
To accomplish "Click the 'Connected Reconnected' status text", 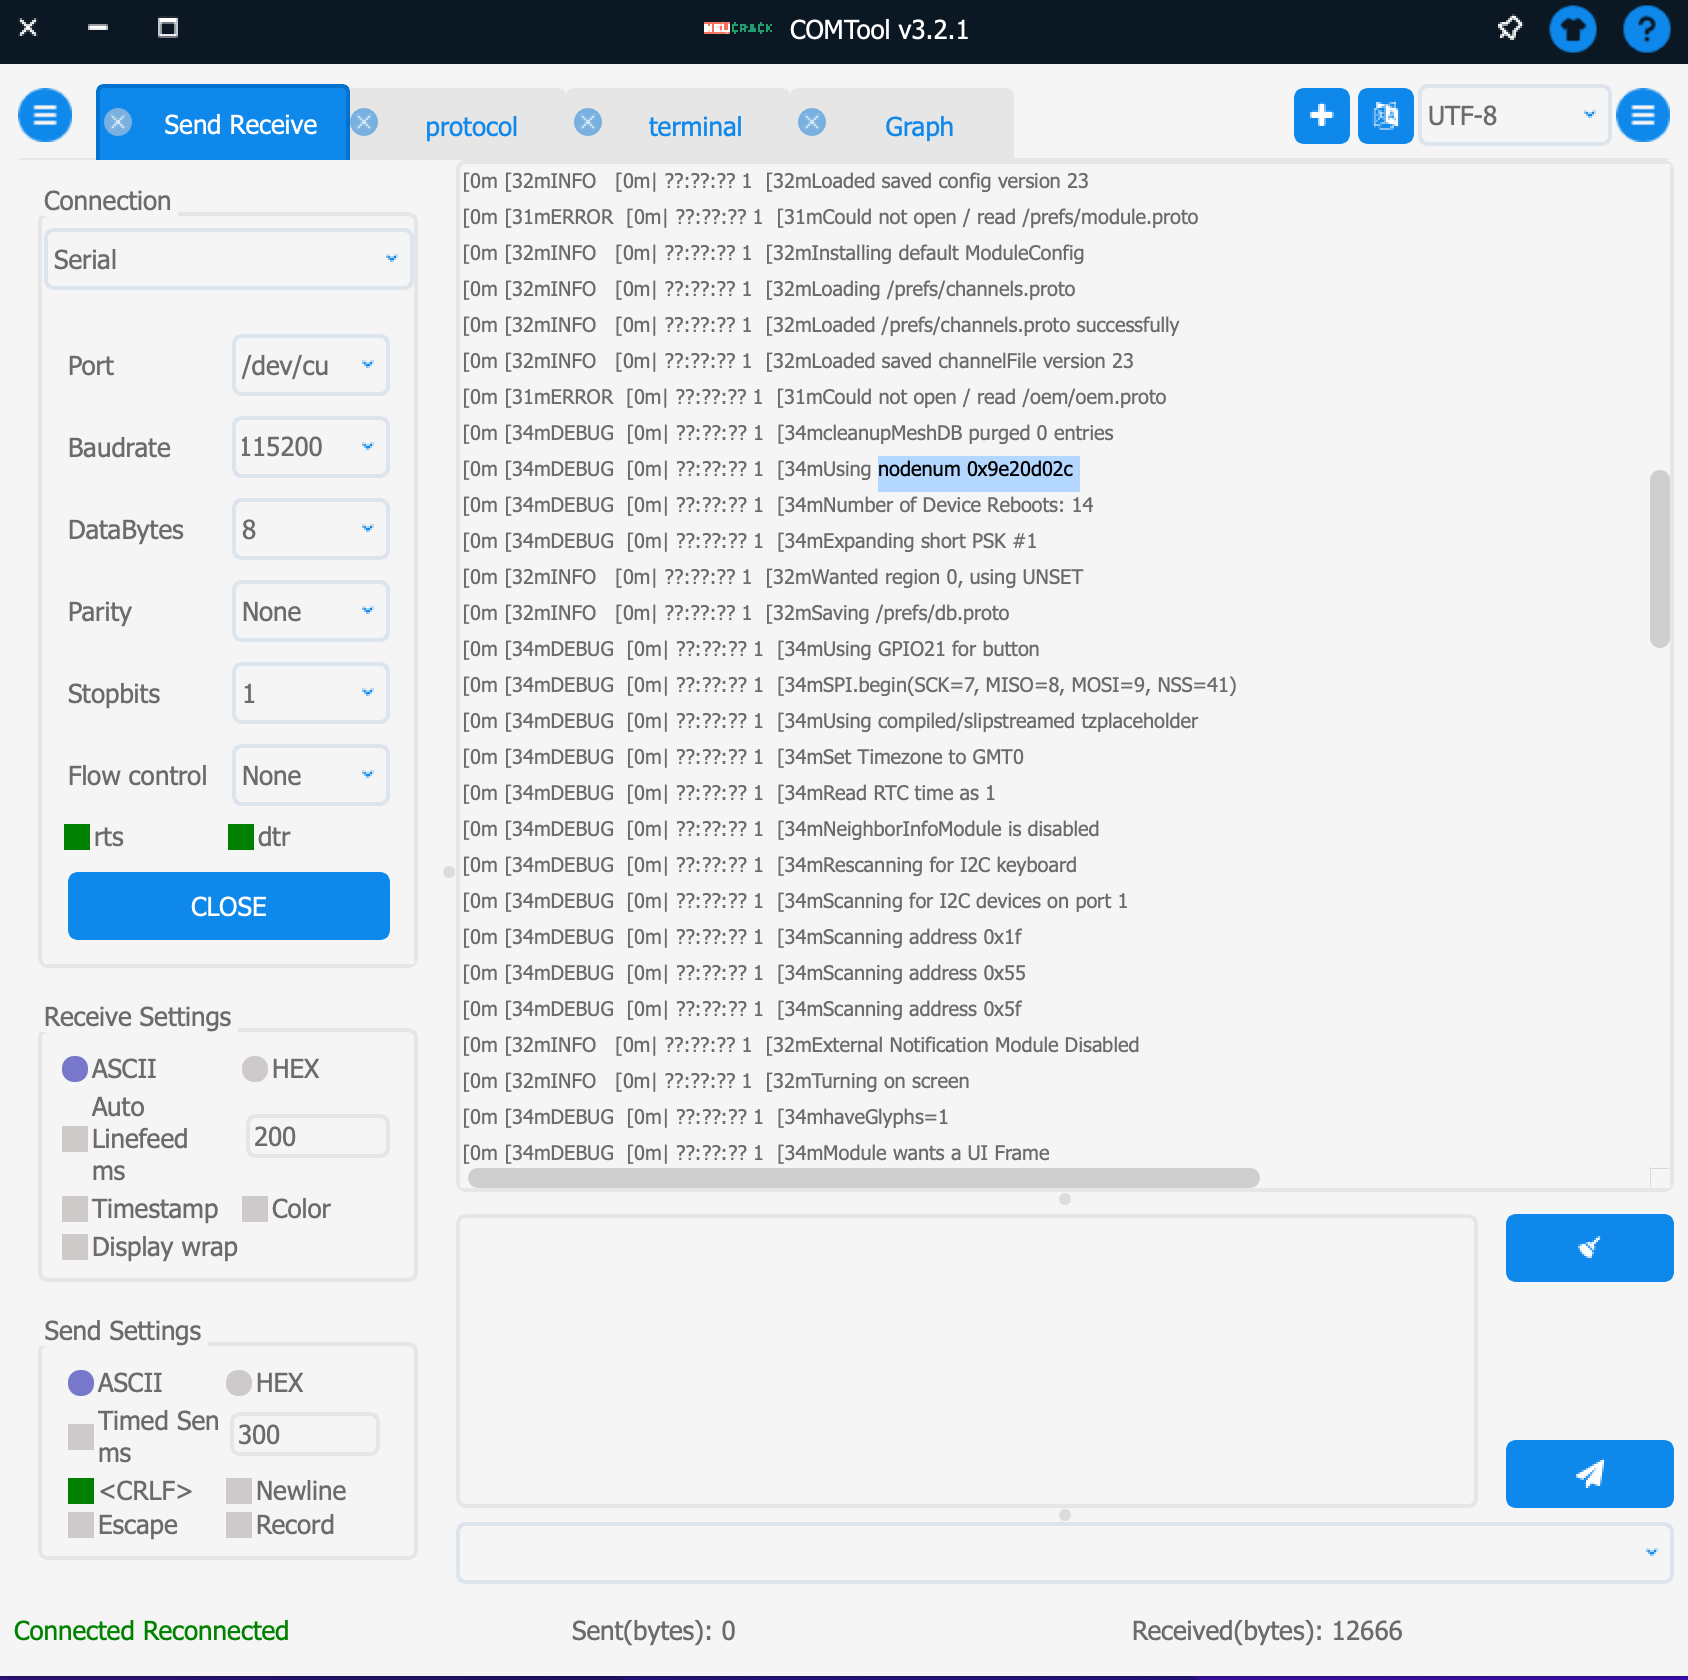I will click(151, 1631).
